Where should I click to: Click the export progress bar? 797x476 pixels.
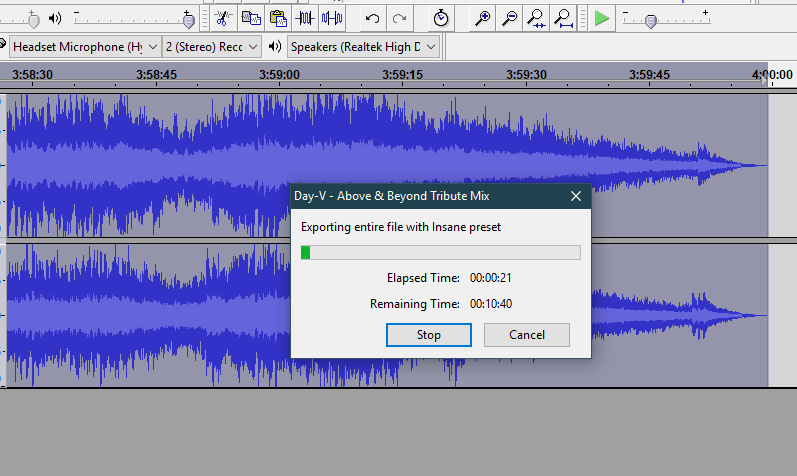pos(441,252)
